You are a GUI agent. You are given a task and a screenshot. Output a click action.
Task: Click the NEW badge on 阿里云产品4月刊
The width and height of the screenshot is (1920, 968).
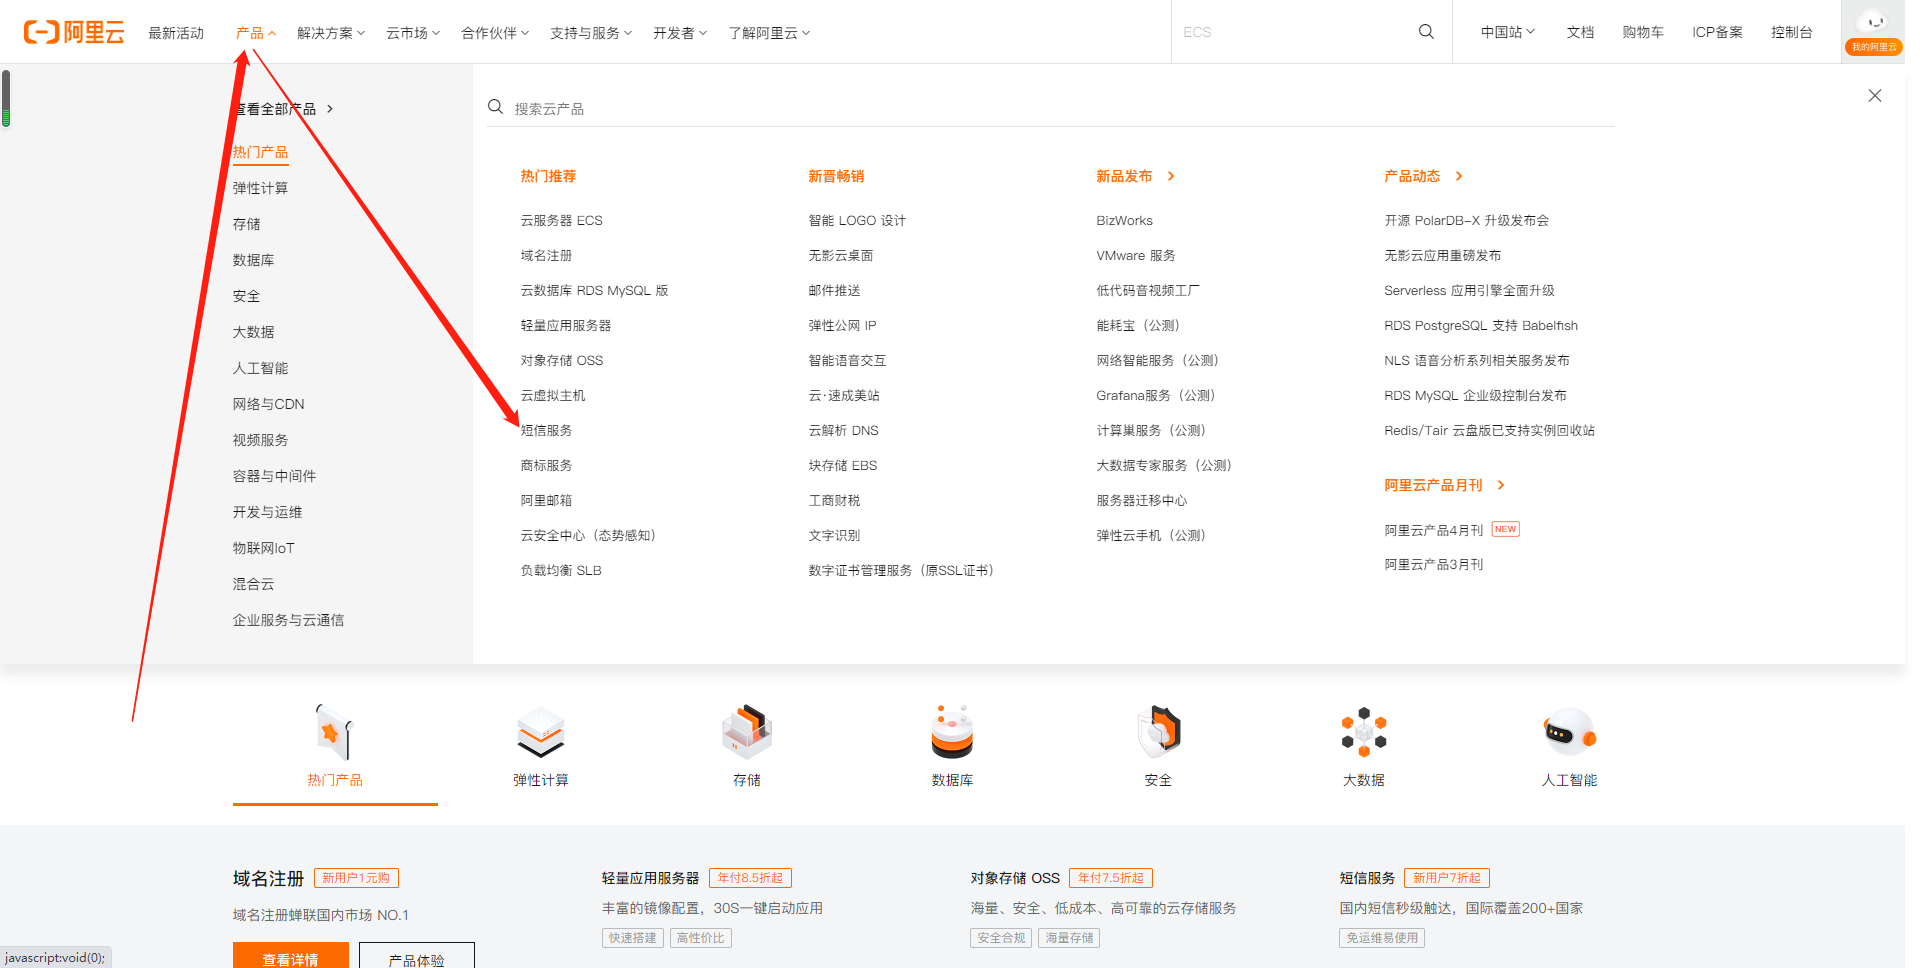[x=1505, y=529]
